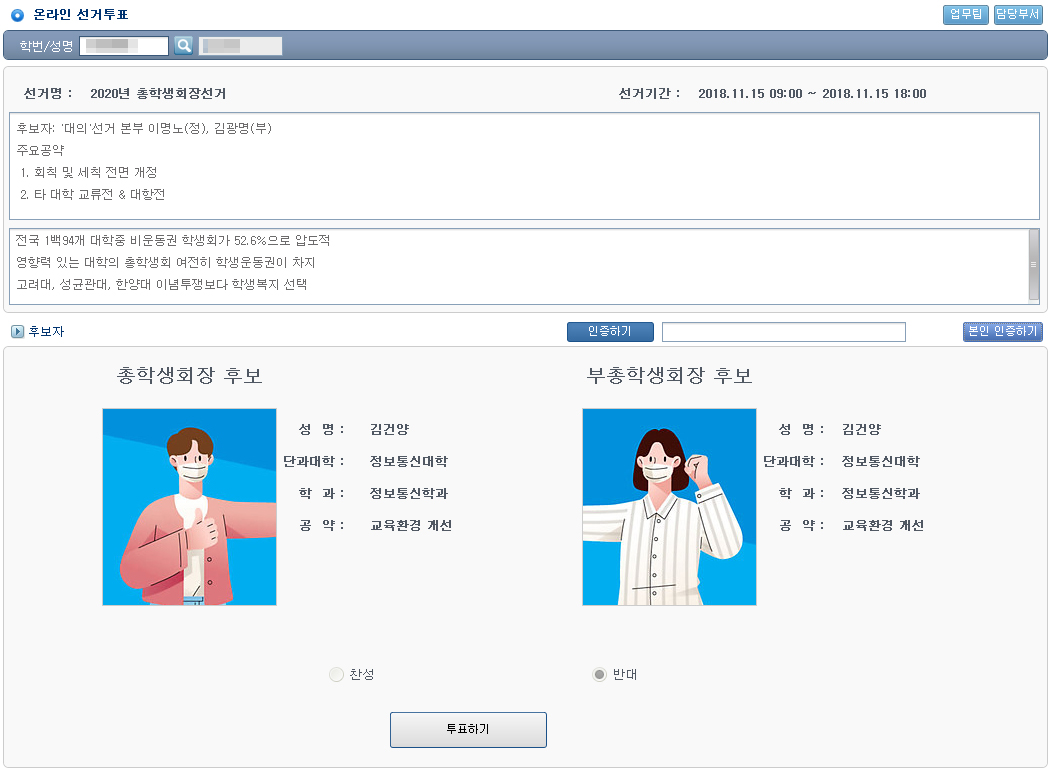The image size is (1051, 771).
Task: Click the 총학생회장 후보 heading
Action: pos(190,376)
